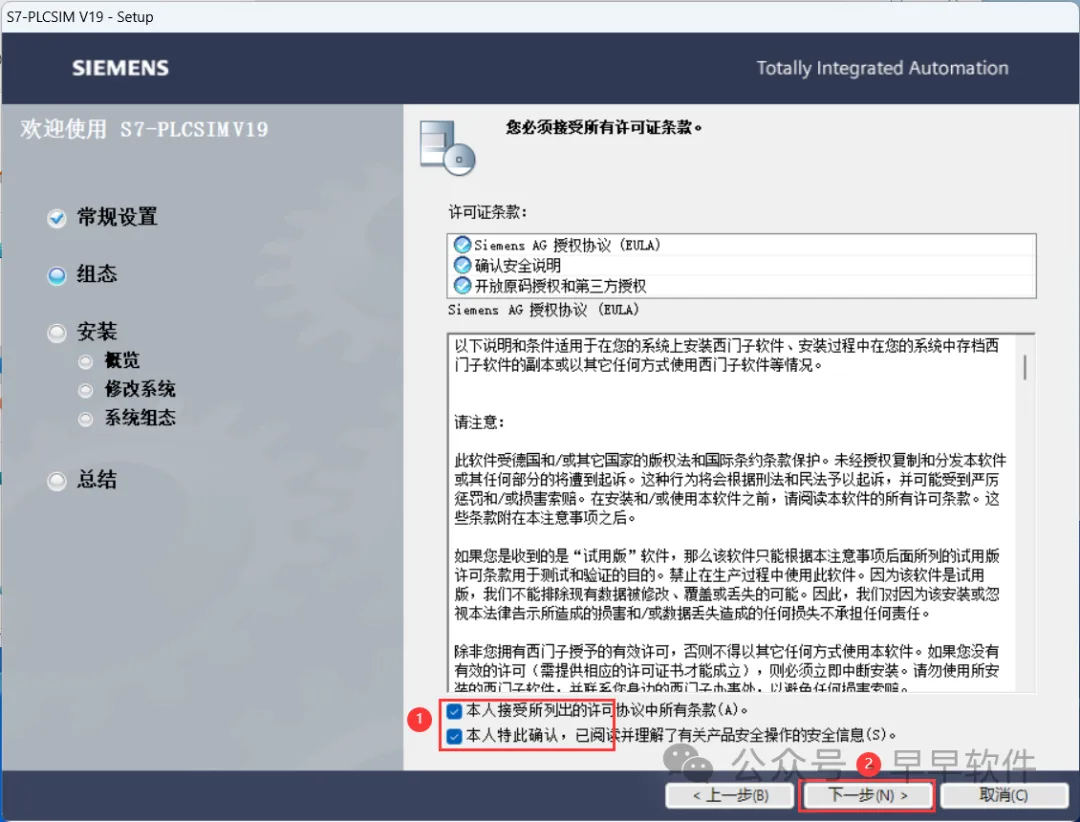This screenshot has width=1080, height=822.
Task: Click the 上一步(B) back button
Action: pos(730,795)
